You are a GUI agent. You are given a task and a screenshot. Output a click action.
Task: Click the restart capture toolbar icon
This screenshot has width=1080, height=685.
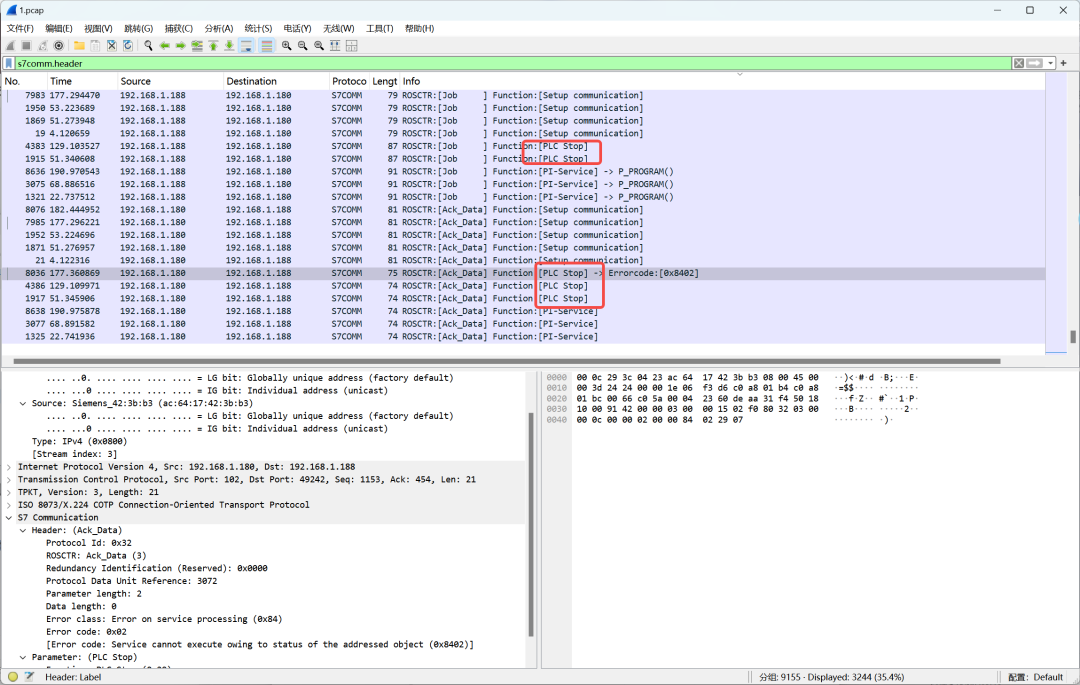click(43, 45)
